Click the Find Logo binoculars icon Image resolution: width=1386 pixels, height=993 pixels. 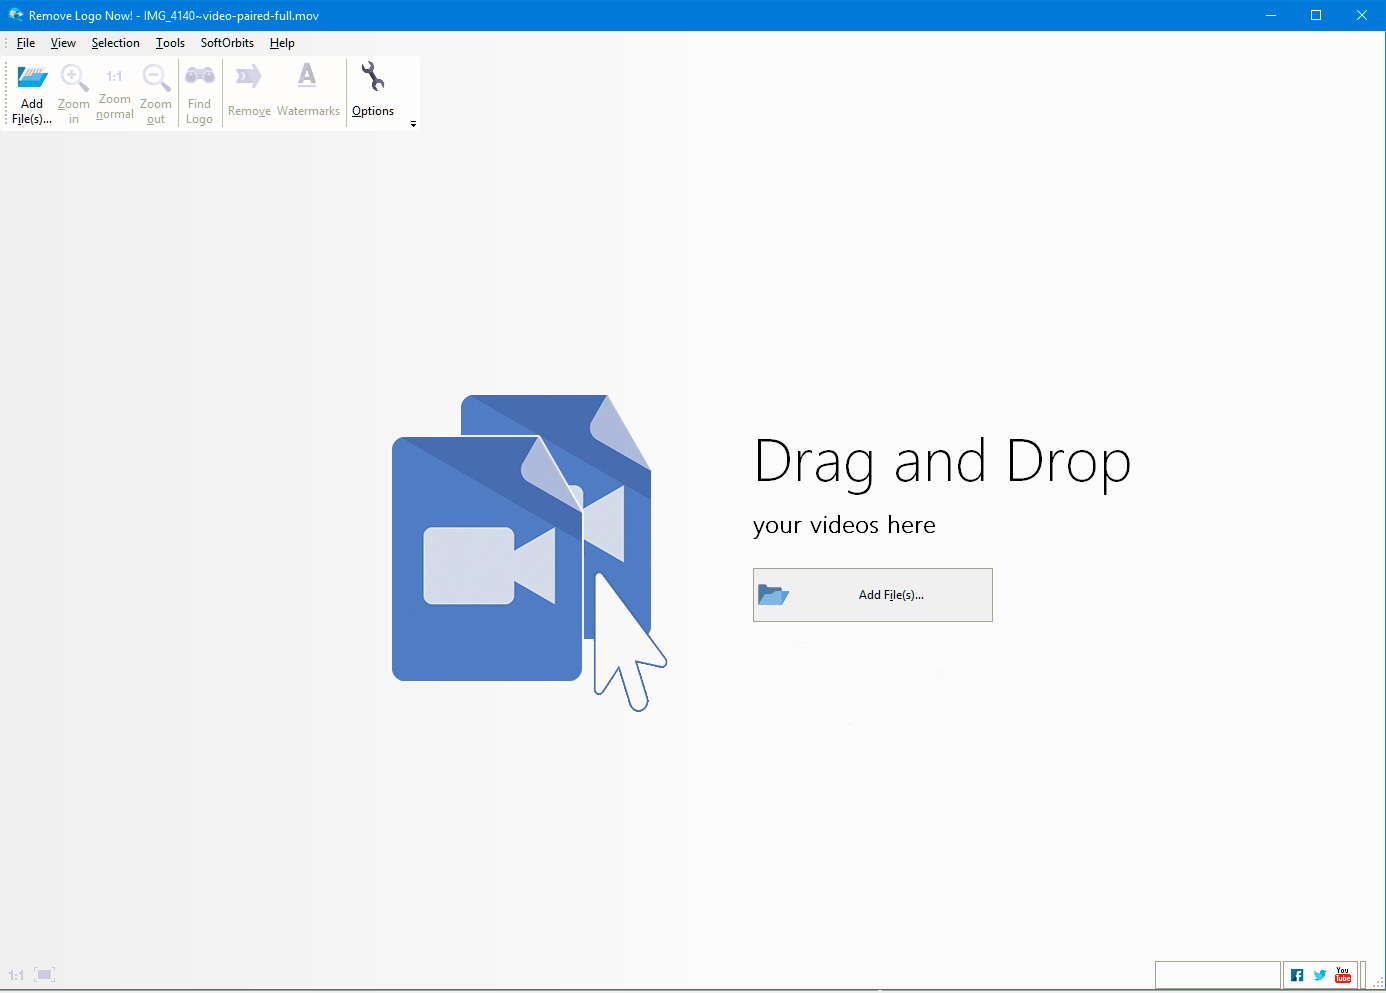click(199, 77)
